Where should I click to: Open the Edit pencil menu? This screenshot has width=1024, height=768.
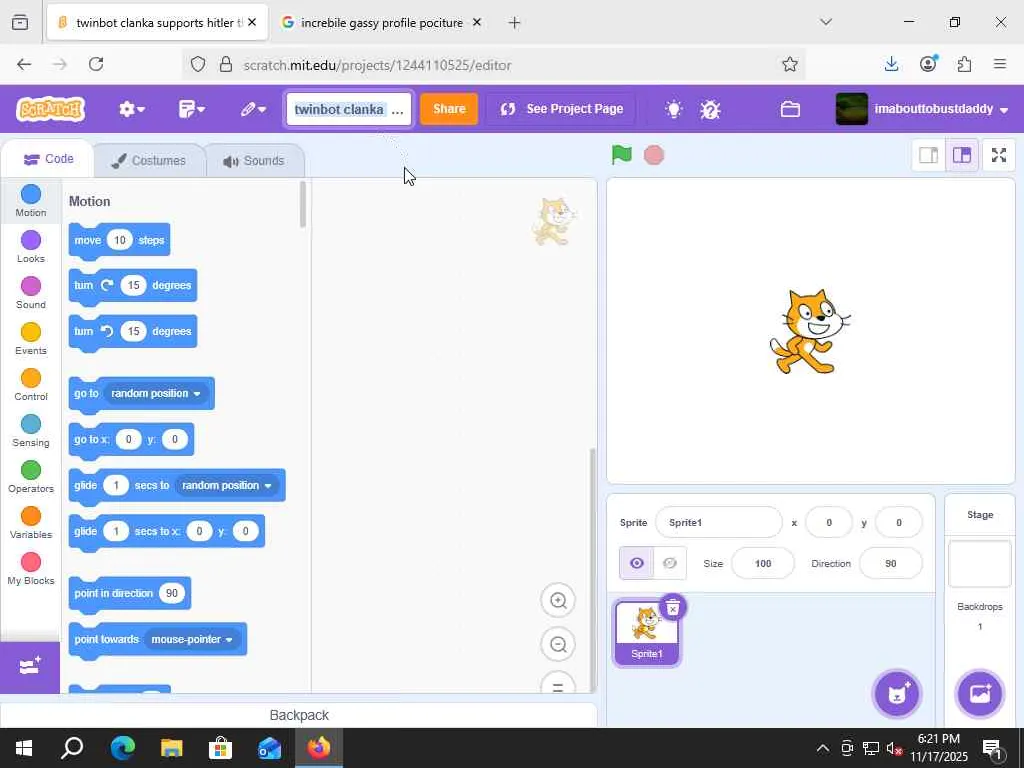[x=253, y=109]
